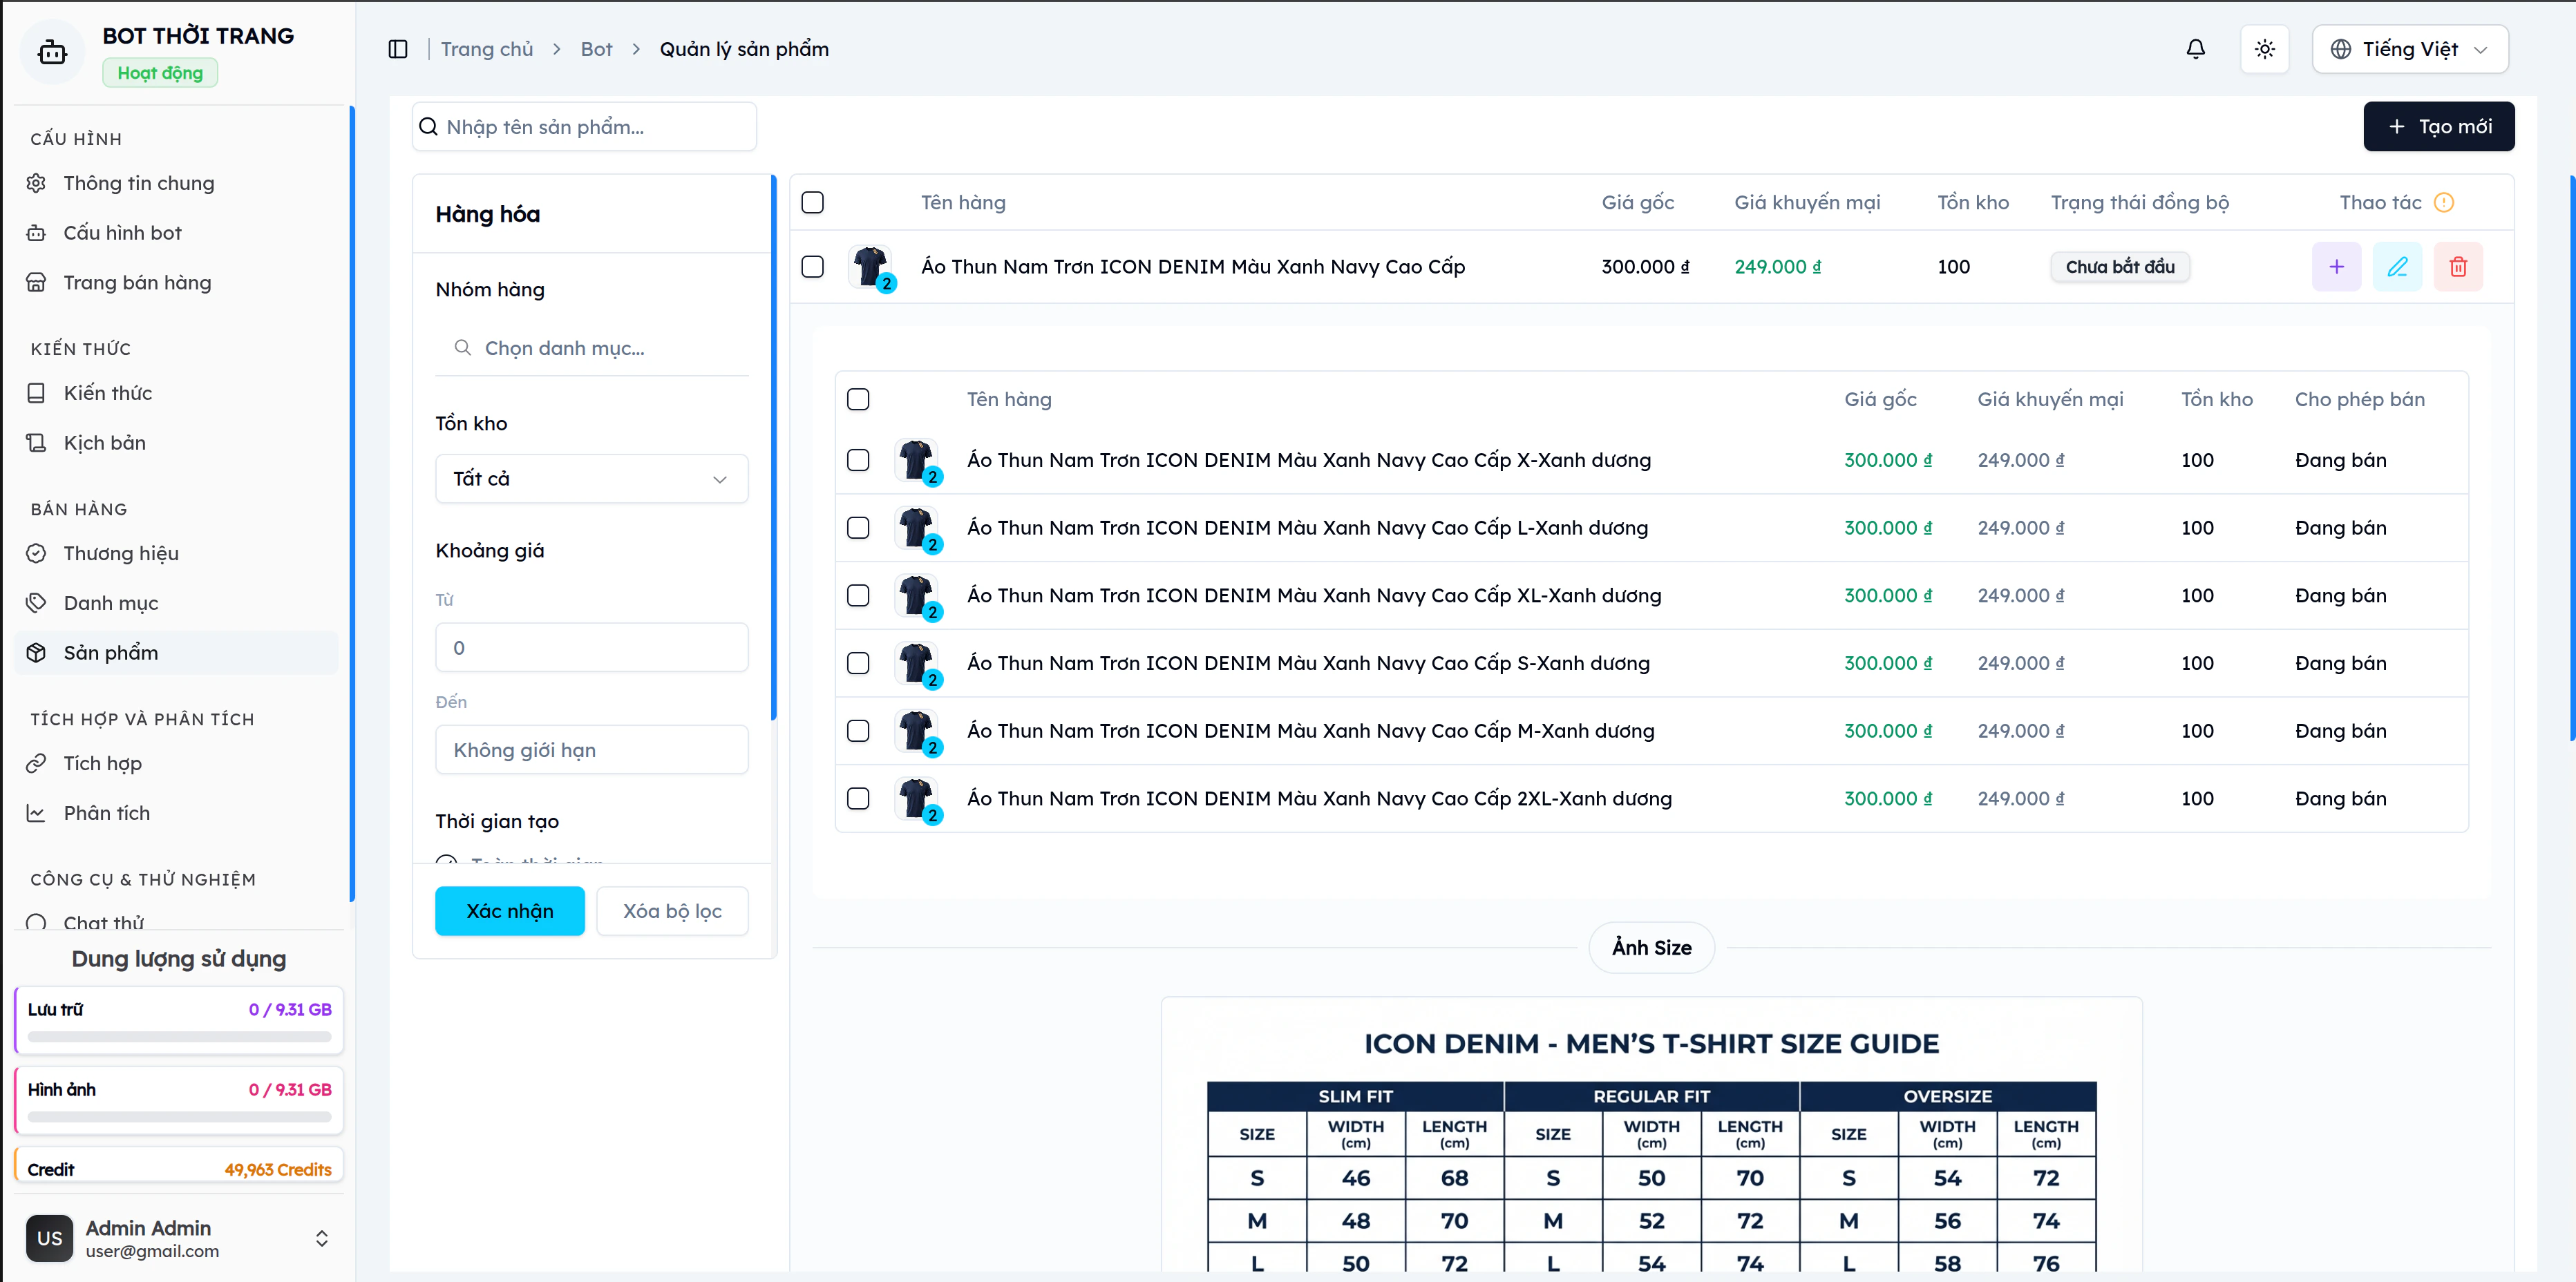The image size is (2576, 1282).
Task: Toggle light theme sun icon
Action: [x=2264, y=49]
